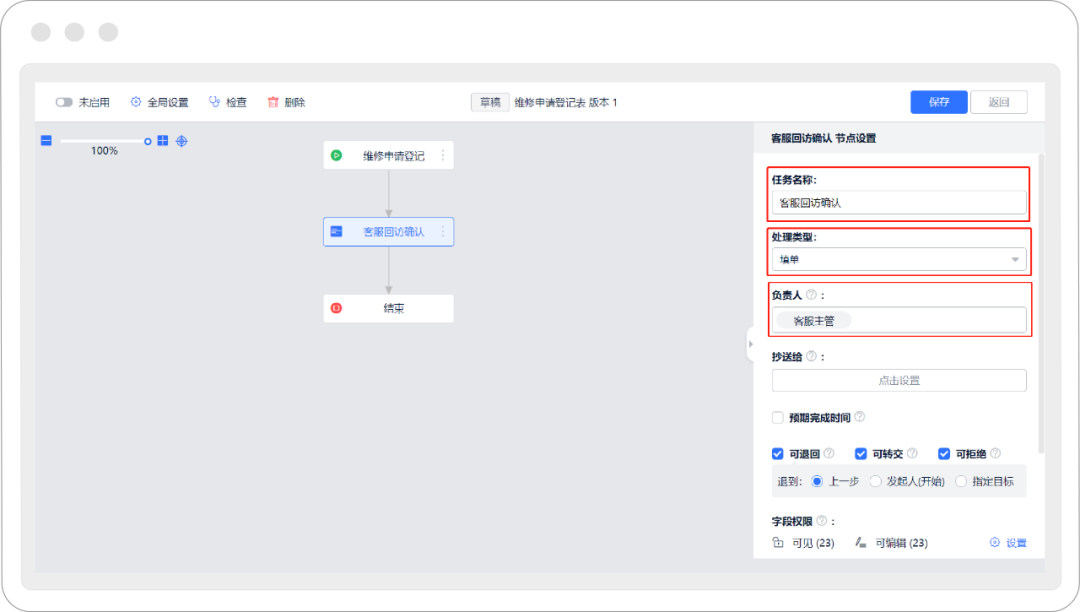Click the 删除 trash icon
This screenshot has width=1080, height=612.
tap(272, 102)
